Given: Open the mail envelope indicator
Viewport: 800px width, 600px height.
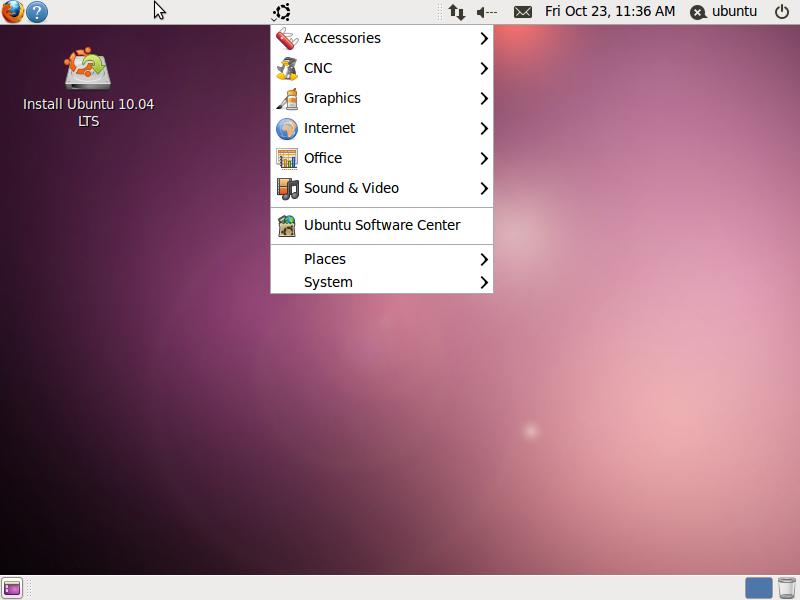Looking at the screenshot, I should point(522,12).
